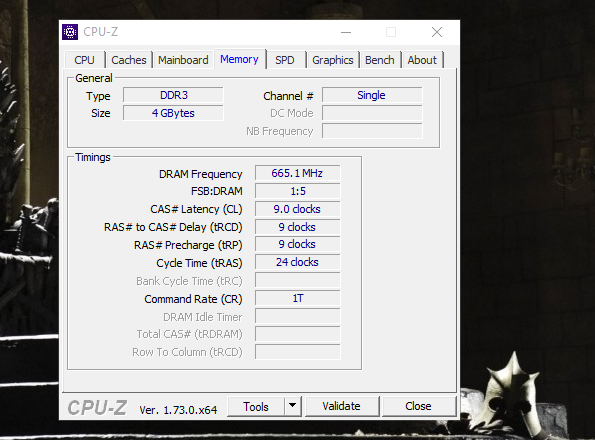This screenshot has width=595, height=440.
Task: Click the Close button at the bottom
Action: click(418, 406)
